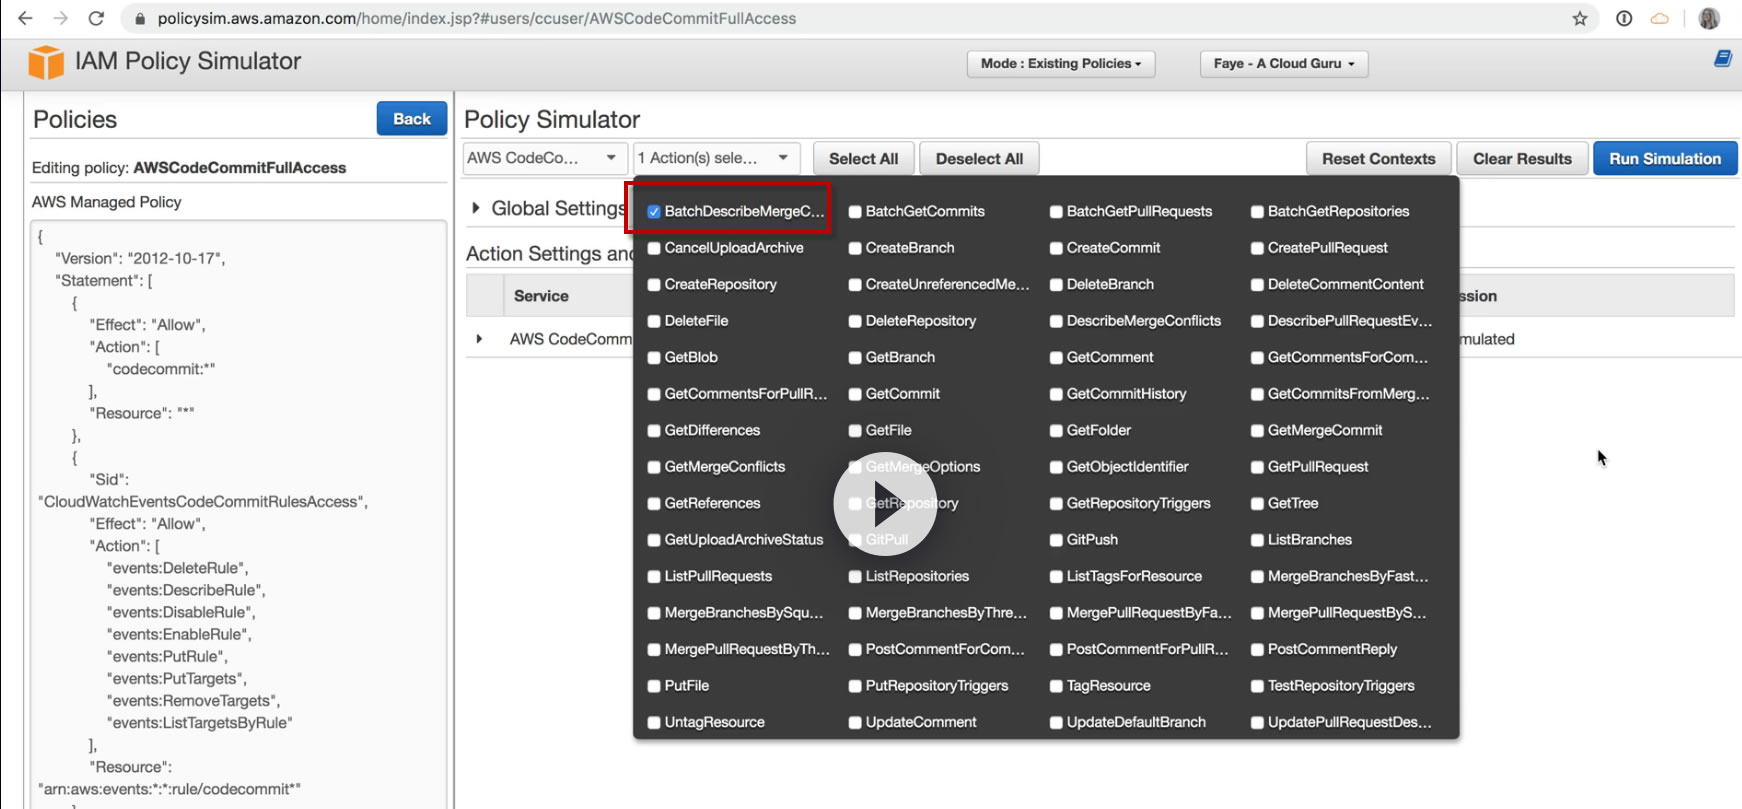Check the CreateRepository action

[x=654, y=285]
